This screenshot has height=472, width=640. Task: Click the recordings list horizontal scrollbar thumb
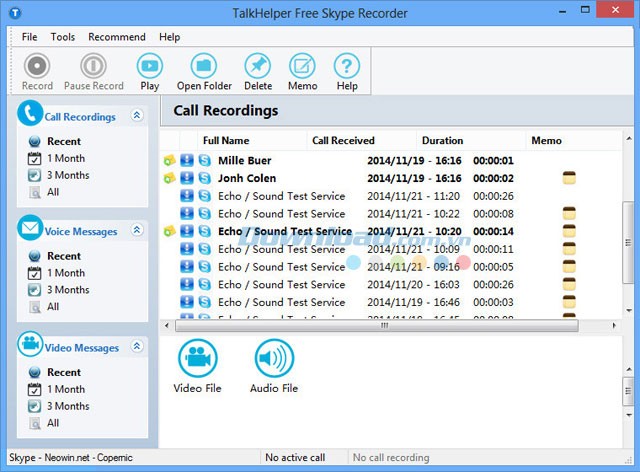[376, 325]
